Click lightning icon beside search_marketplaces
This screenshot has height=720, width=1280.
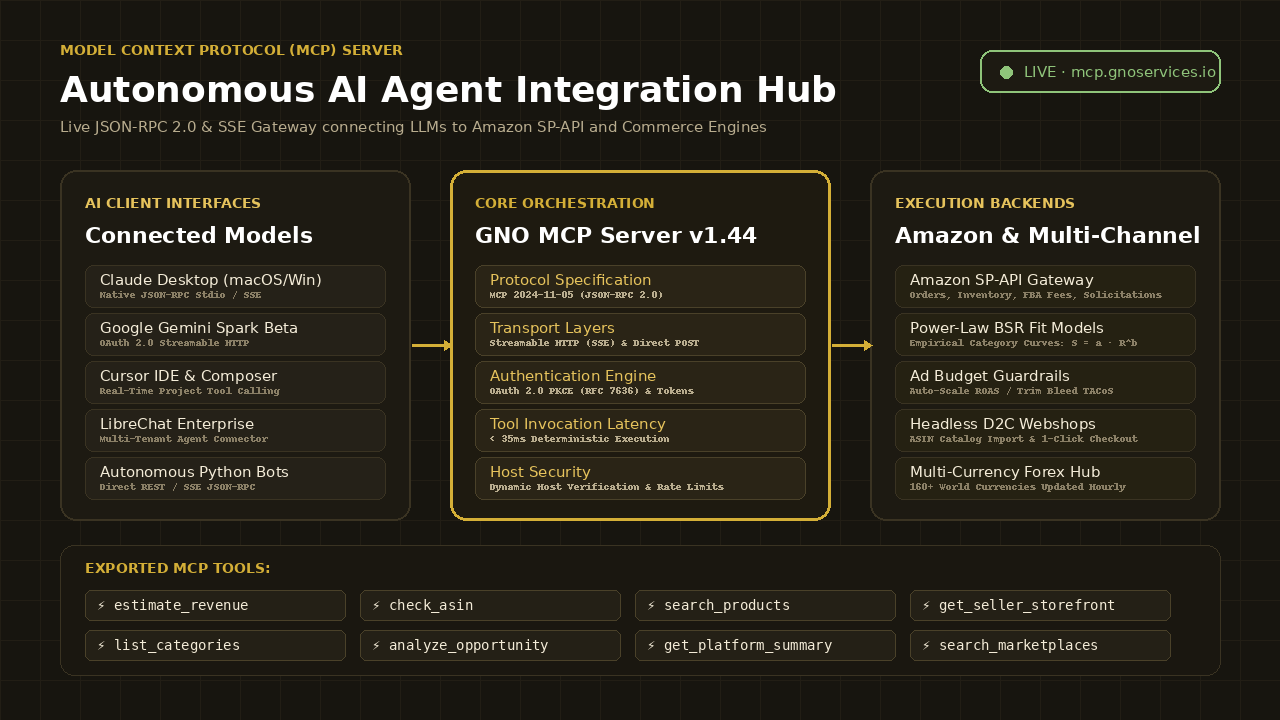pyautogui.click(x=926, y=646)
